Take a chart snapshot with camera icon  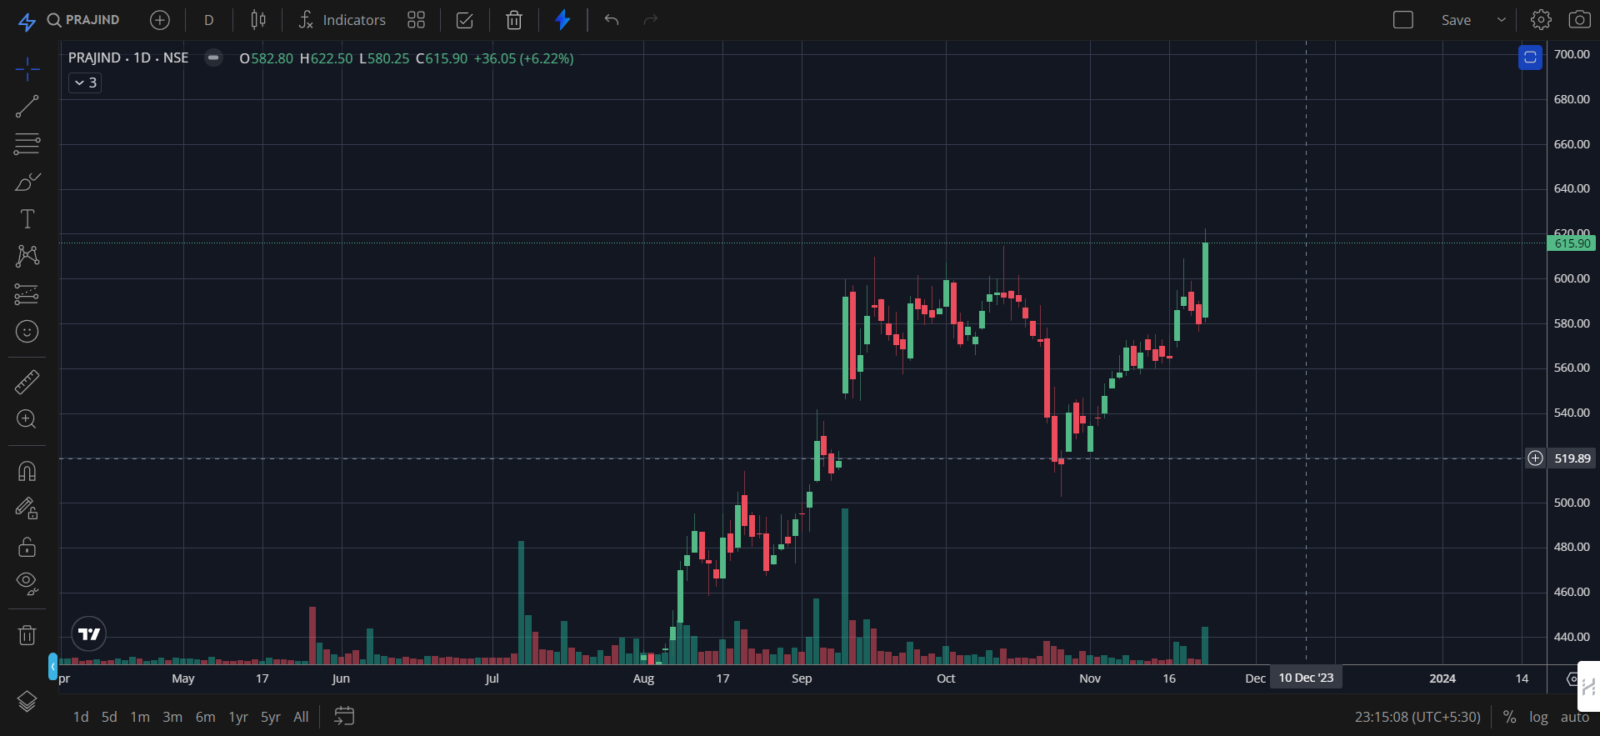click(1580, 20)
